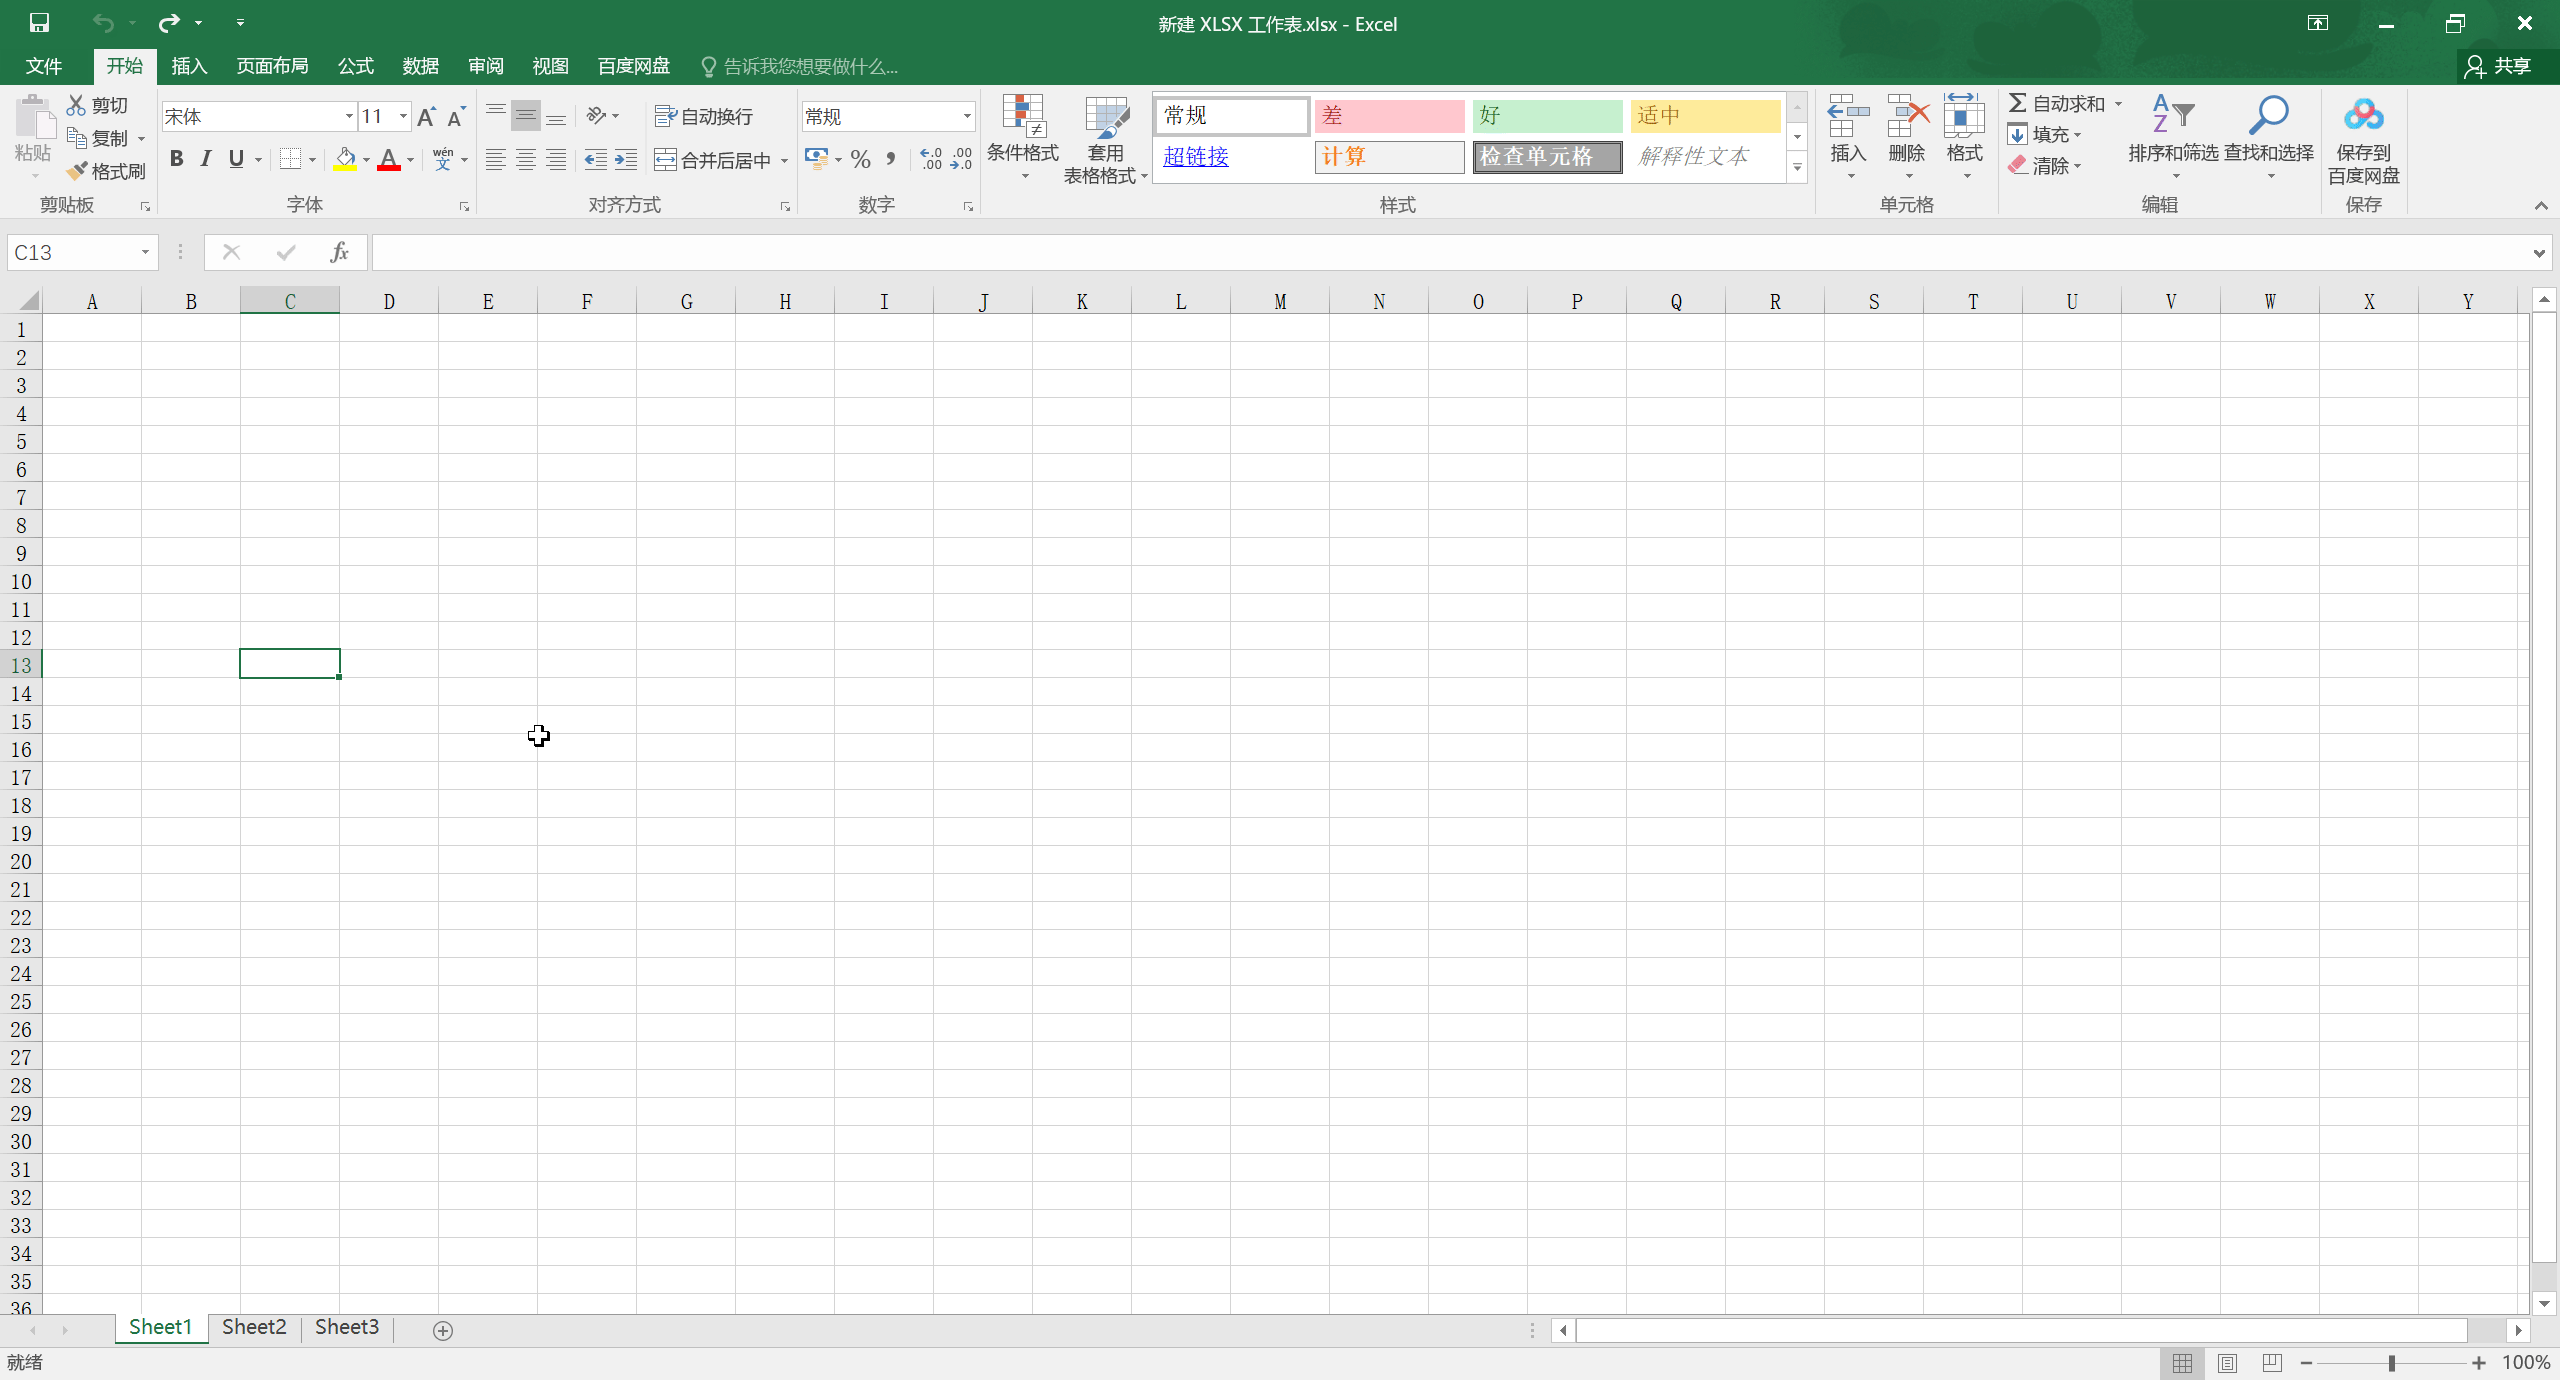Click the zoom slider handle

tap(2392, 1363)
